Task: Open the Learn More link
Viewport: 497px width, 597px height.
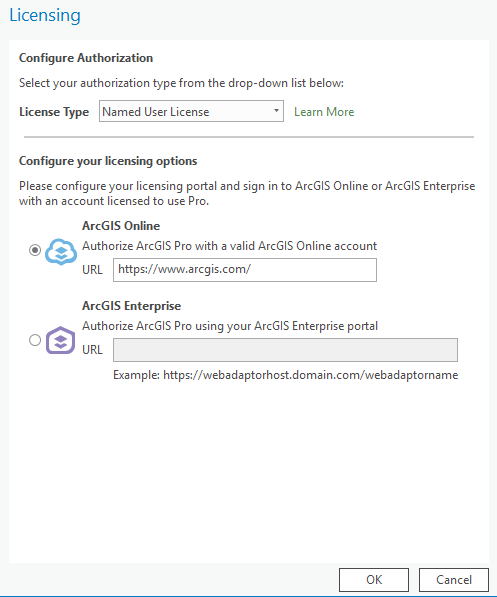Action: click(x=324, y=112)
